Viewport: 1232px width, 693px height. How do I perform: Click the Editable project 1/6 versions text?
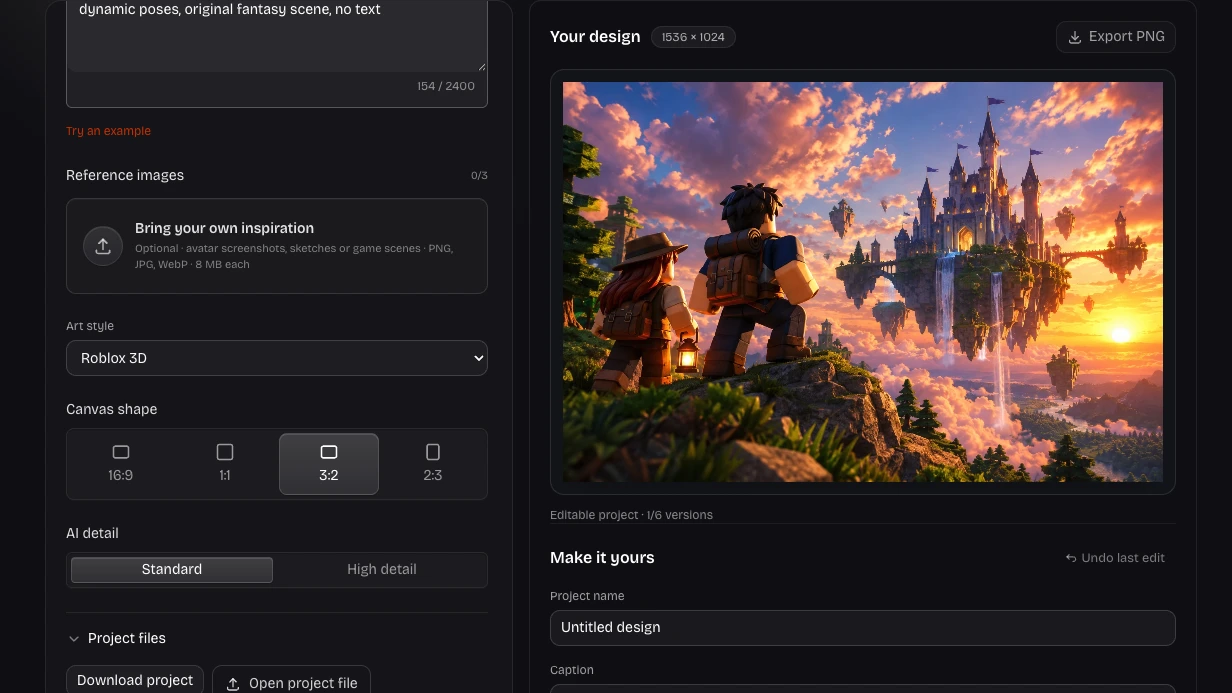coord(631,515)
